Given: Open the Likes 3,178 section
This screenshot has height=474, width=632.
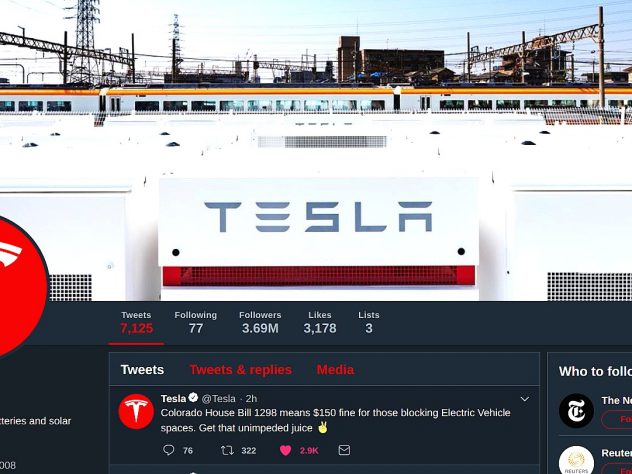Looking at the screenshot, I should 320,322.
